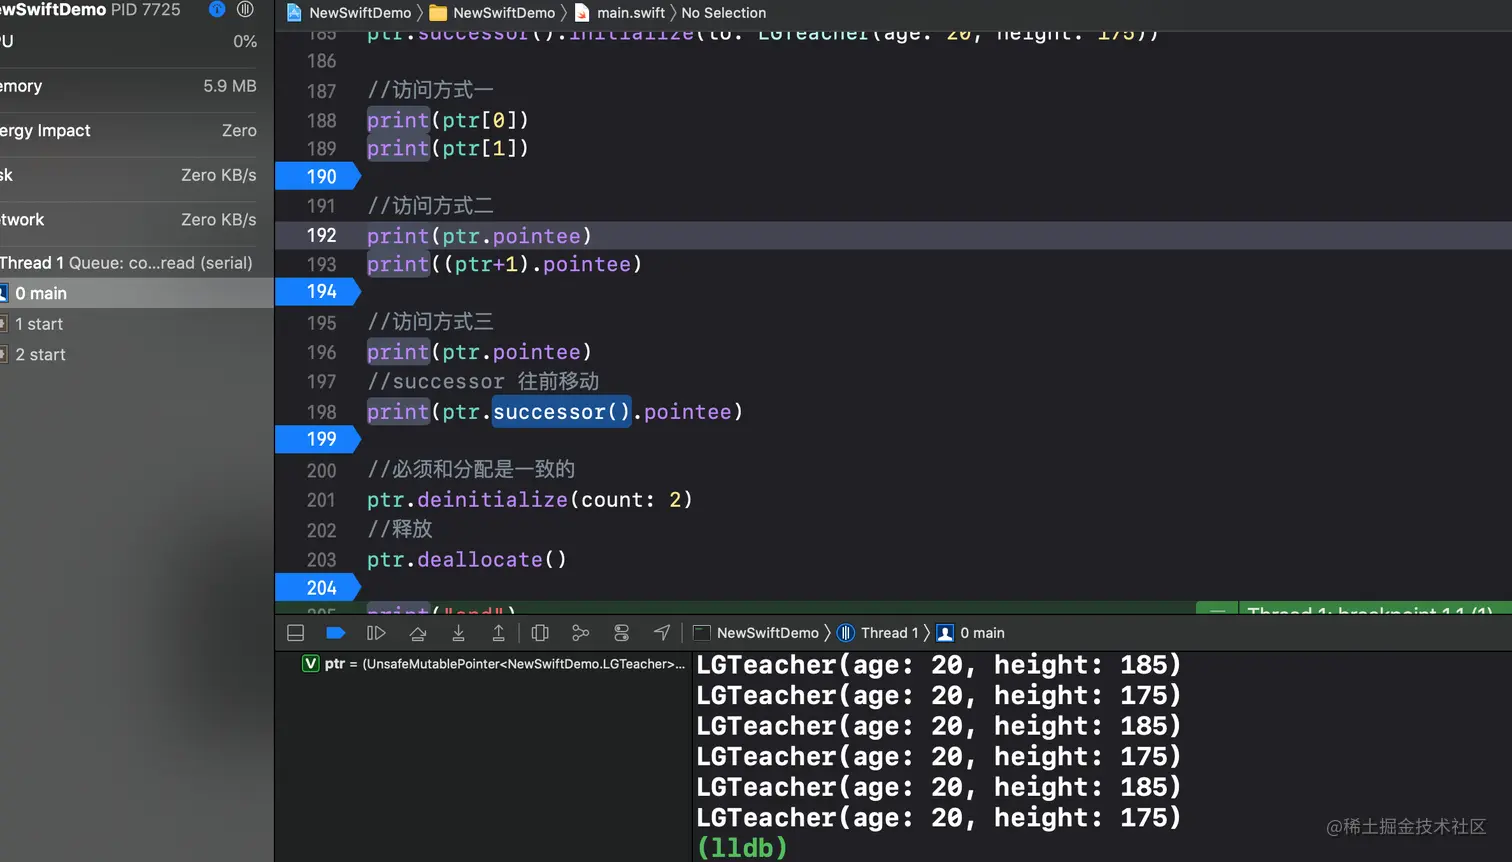The width and height of the screenshot is (1512, 862).
Task: Open the Debug Memory Graph tool
Action: (580, 633)
